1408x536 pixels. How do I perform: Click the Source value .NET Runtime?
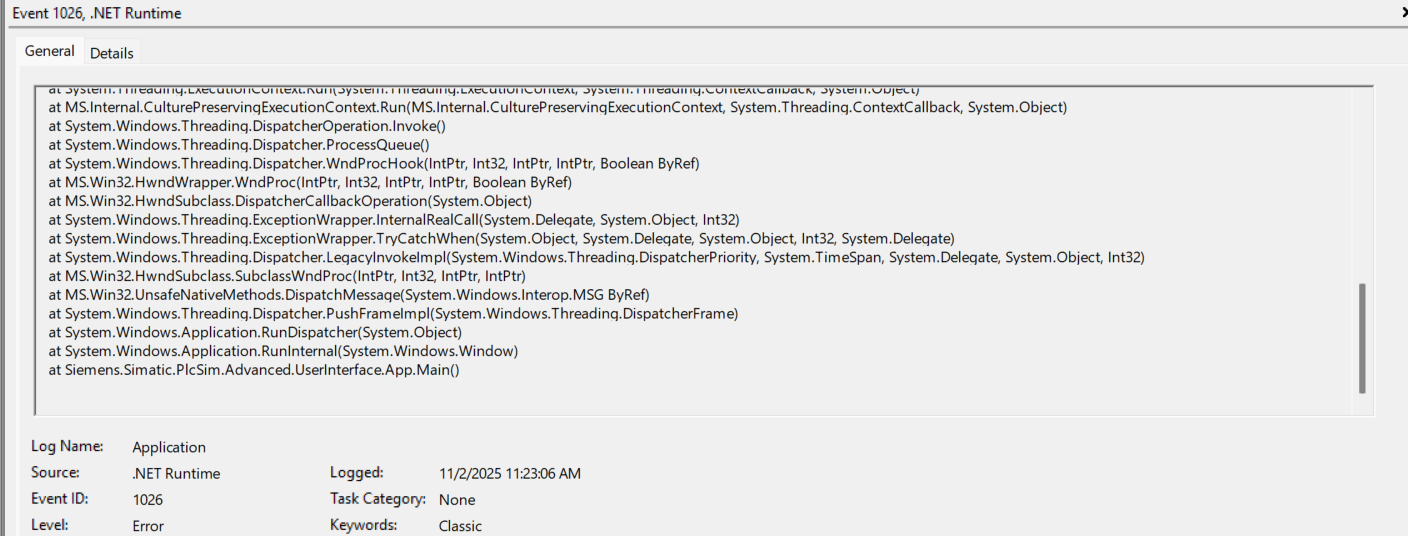[x=176, y=474]
